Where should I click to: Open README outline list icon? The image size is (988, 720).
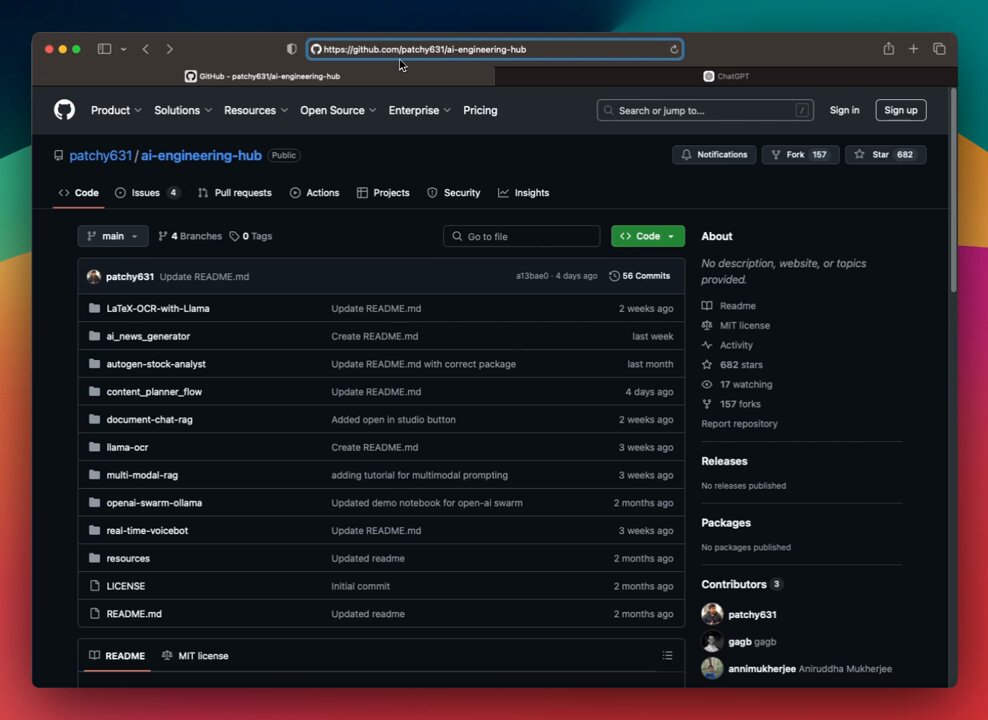pos(667,656)
